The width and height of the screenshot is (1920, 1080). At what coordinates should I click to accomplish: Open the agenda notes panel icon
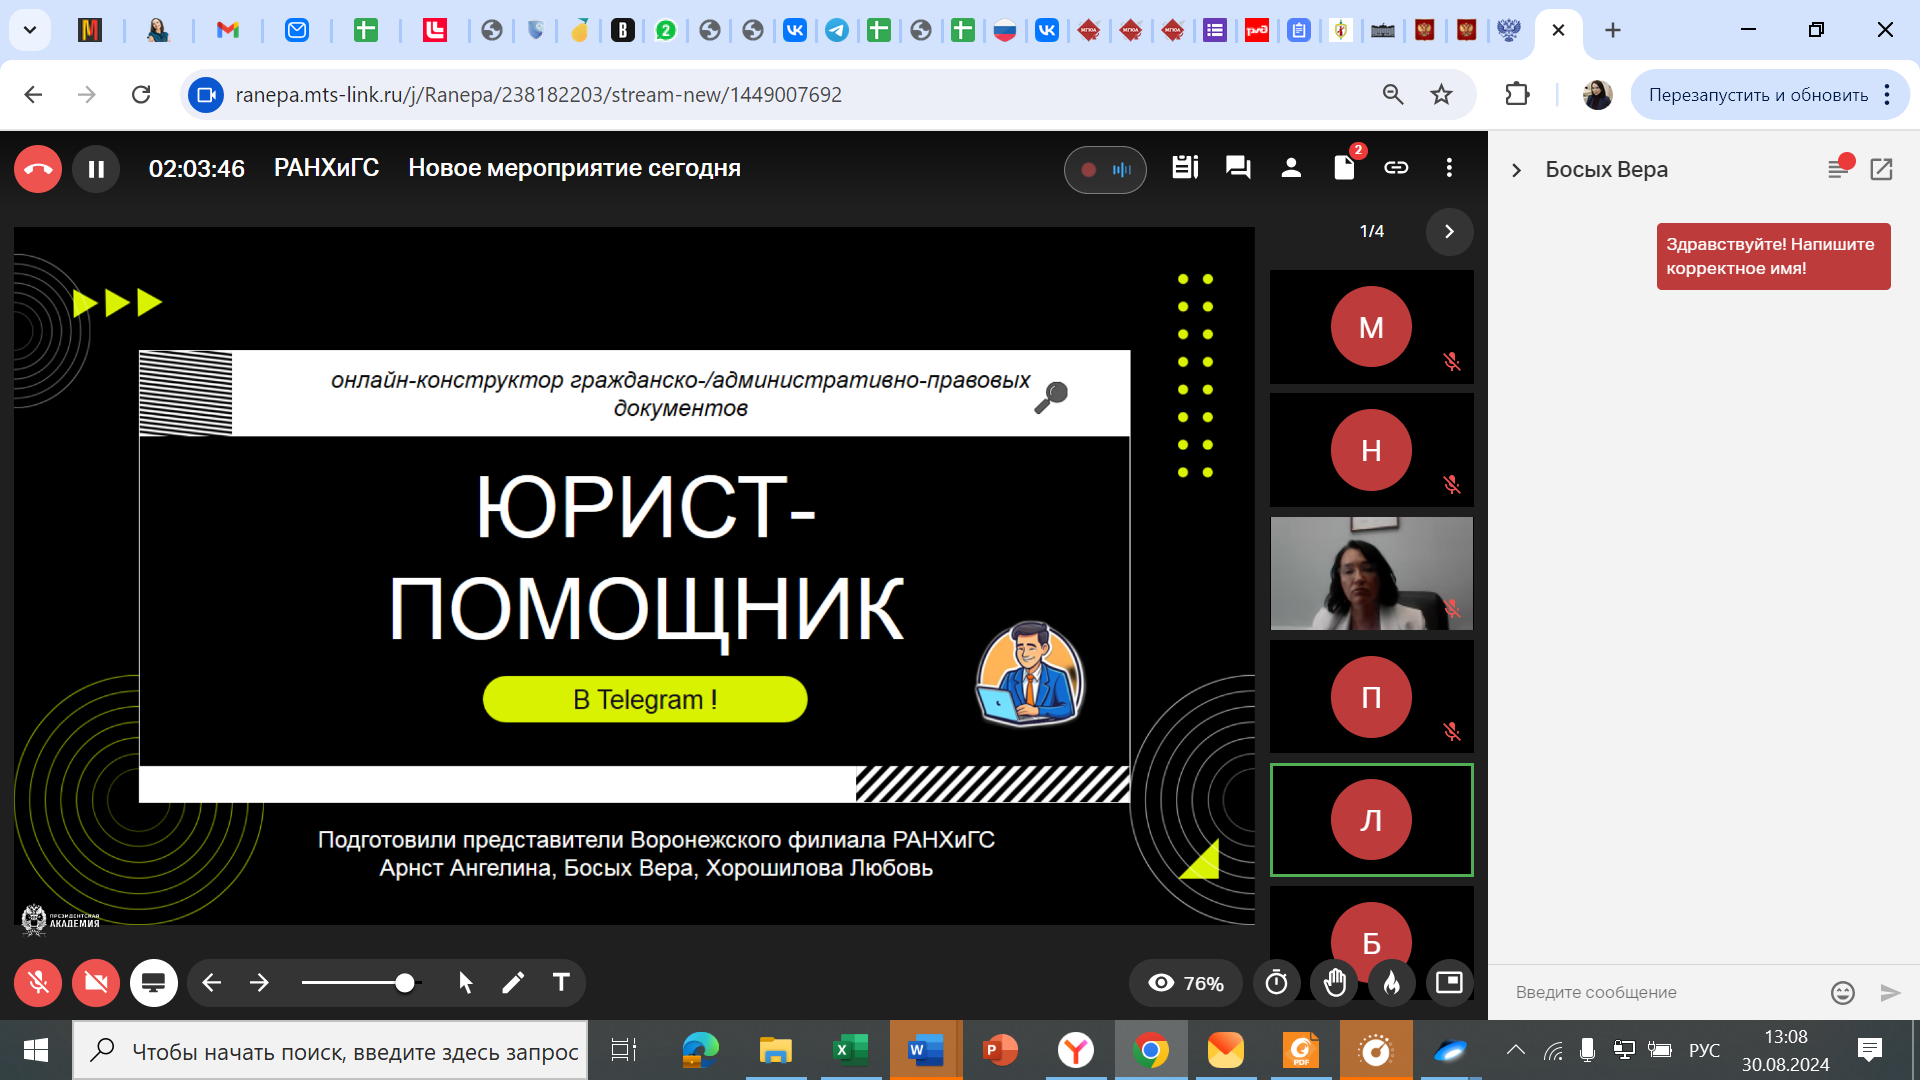click(1185, 168)
